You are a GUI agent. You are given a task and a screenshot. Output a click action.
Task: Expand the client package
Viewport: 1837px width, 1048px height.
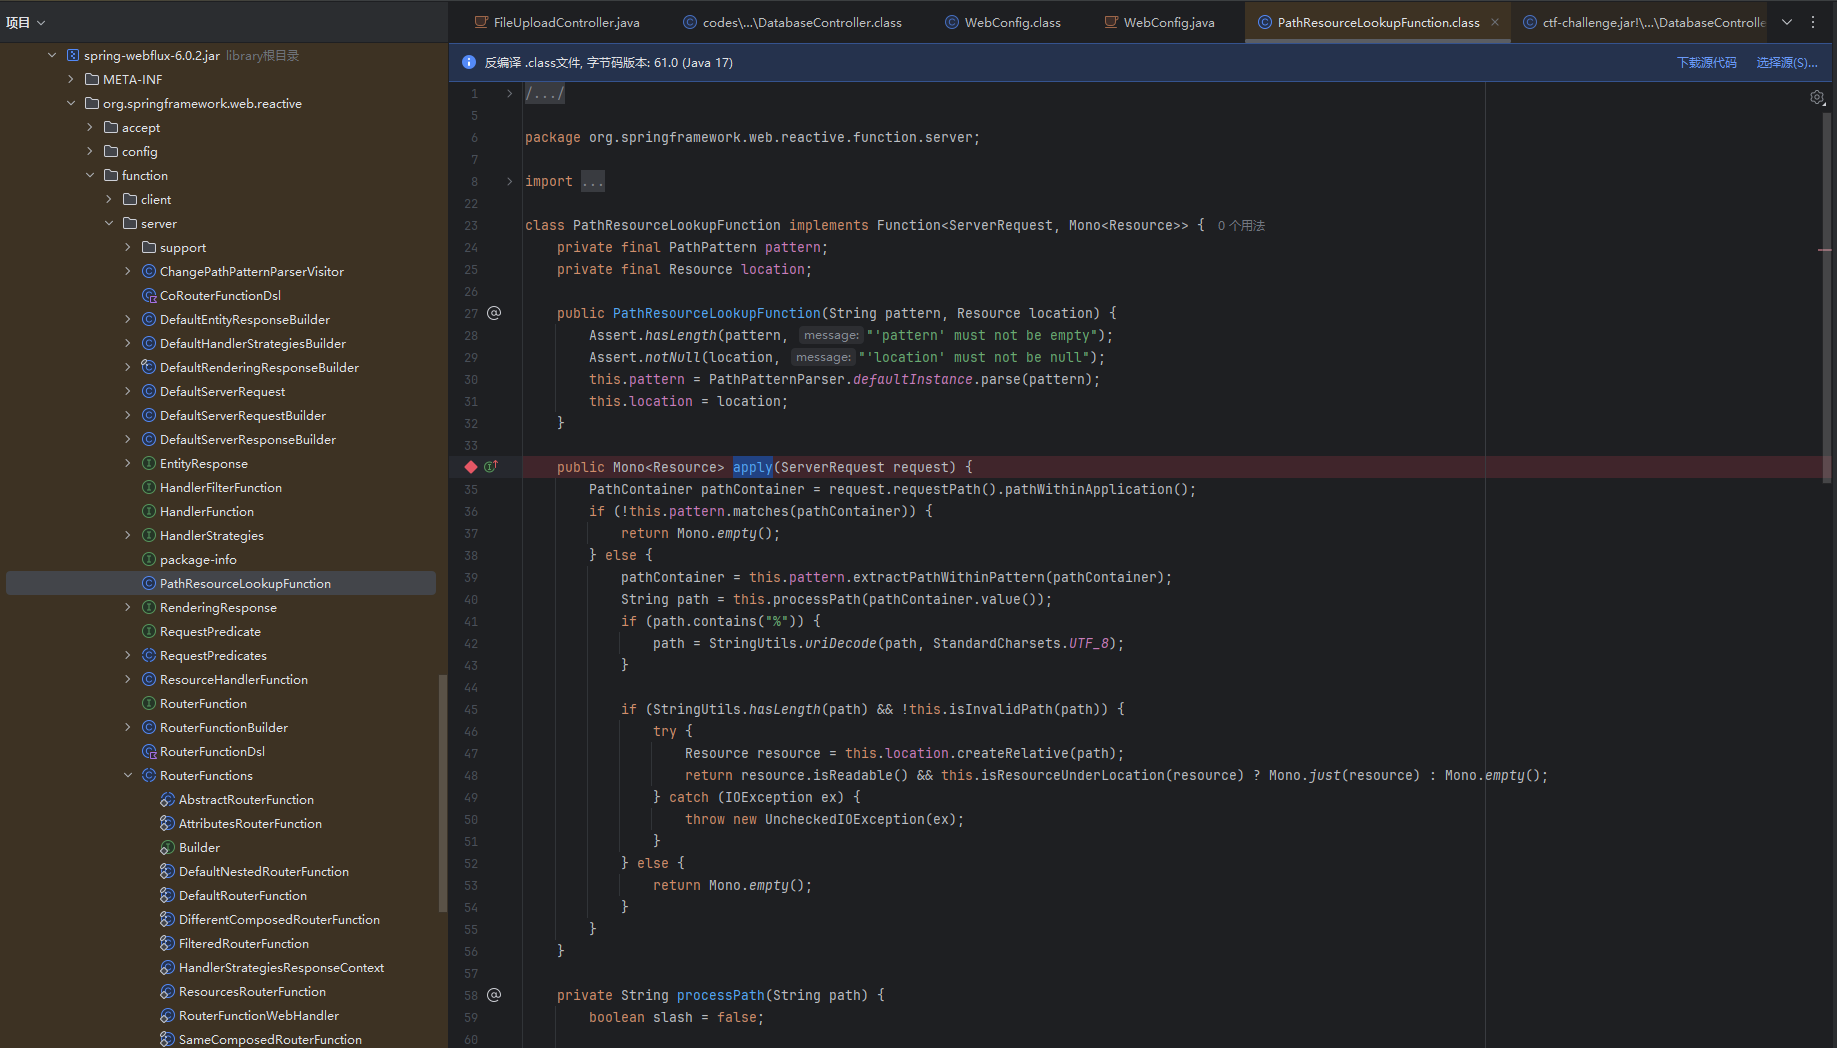109,199
